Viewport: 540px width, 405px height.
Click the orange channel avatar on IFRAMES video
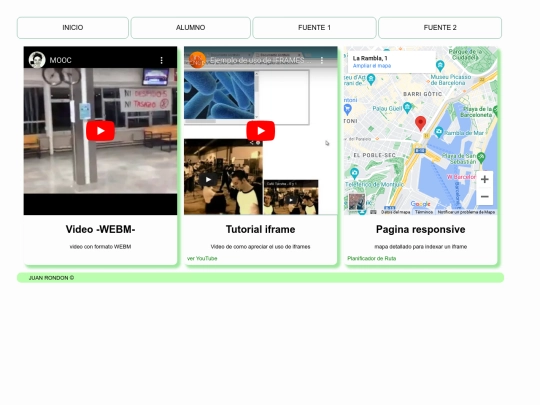(197, 60)
